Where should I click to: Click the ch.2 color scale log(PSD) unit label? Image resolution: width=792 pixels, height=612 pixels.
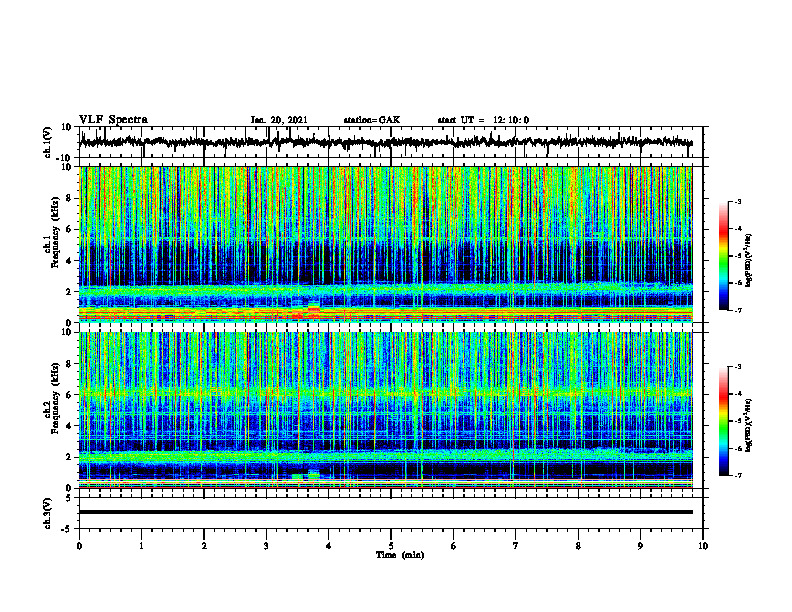point(749,426)
